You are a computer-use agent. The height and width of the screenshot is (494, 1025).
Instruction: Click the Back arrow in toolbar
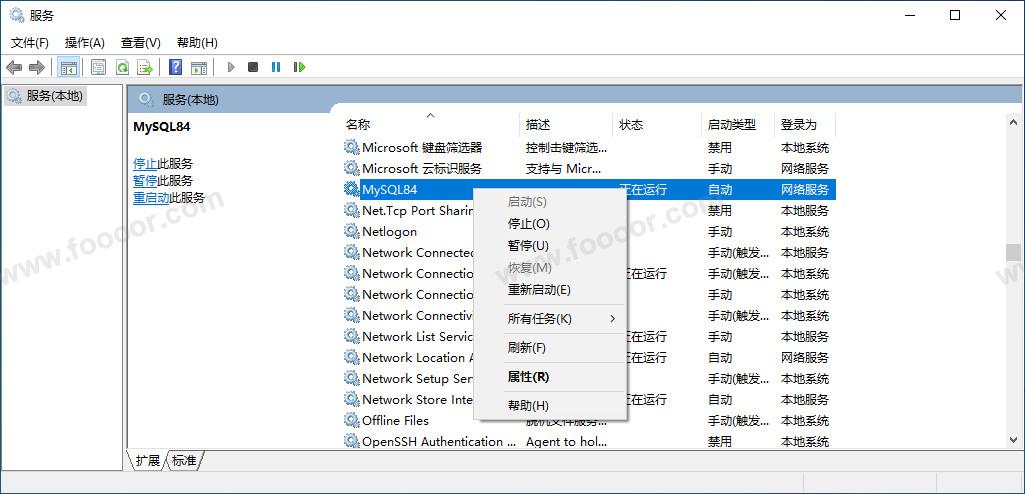(x=14, y=67)
